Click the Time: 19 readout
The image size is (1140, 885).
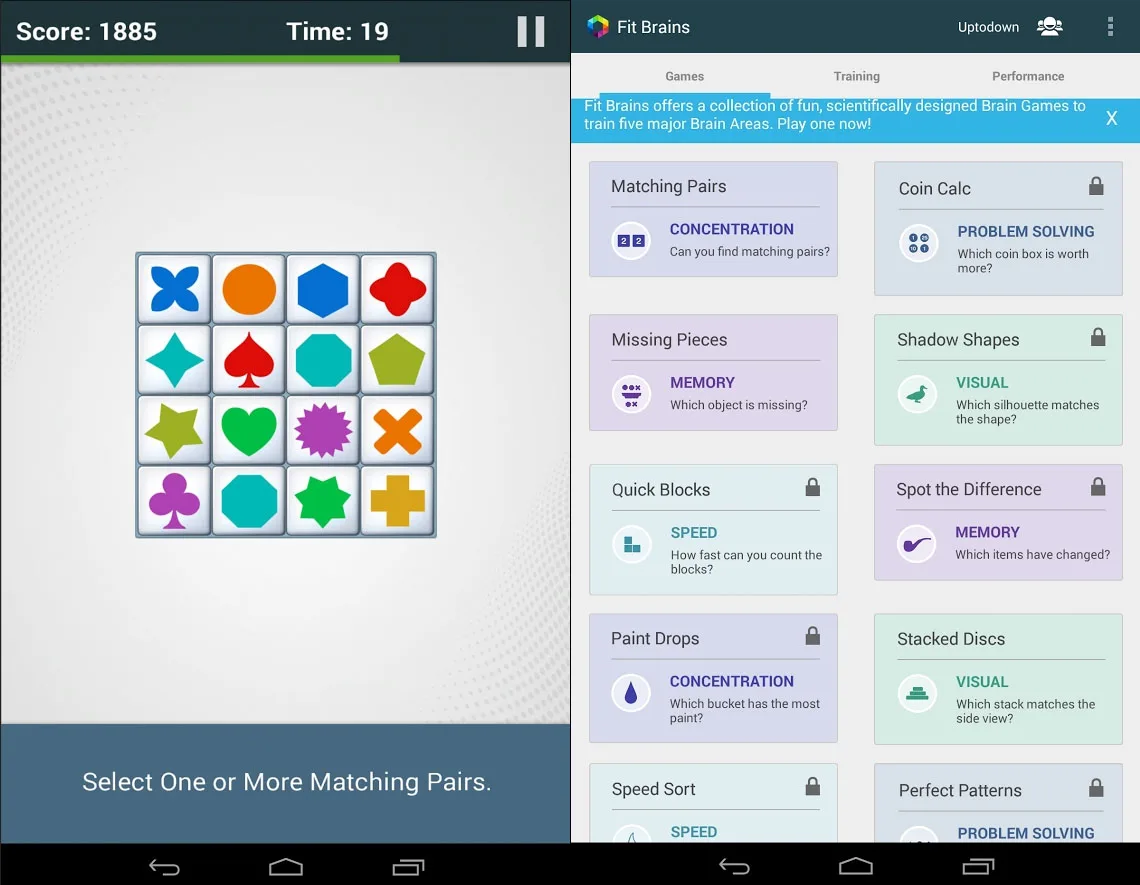(x=337, y=31)
